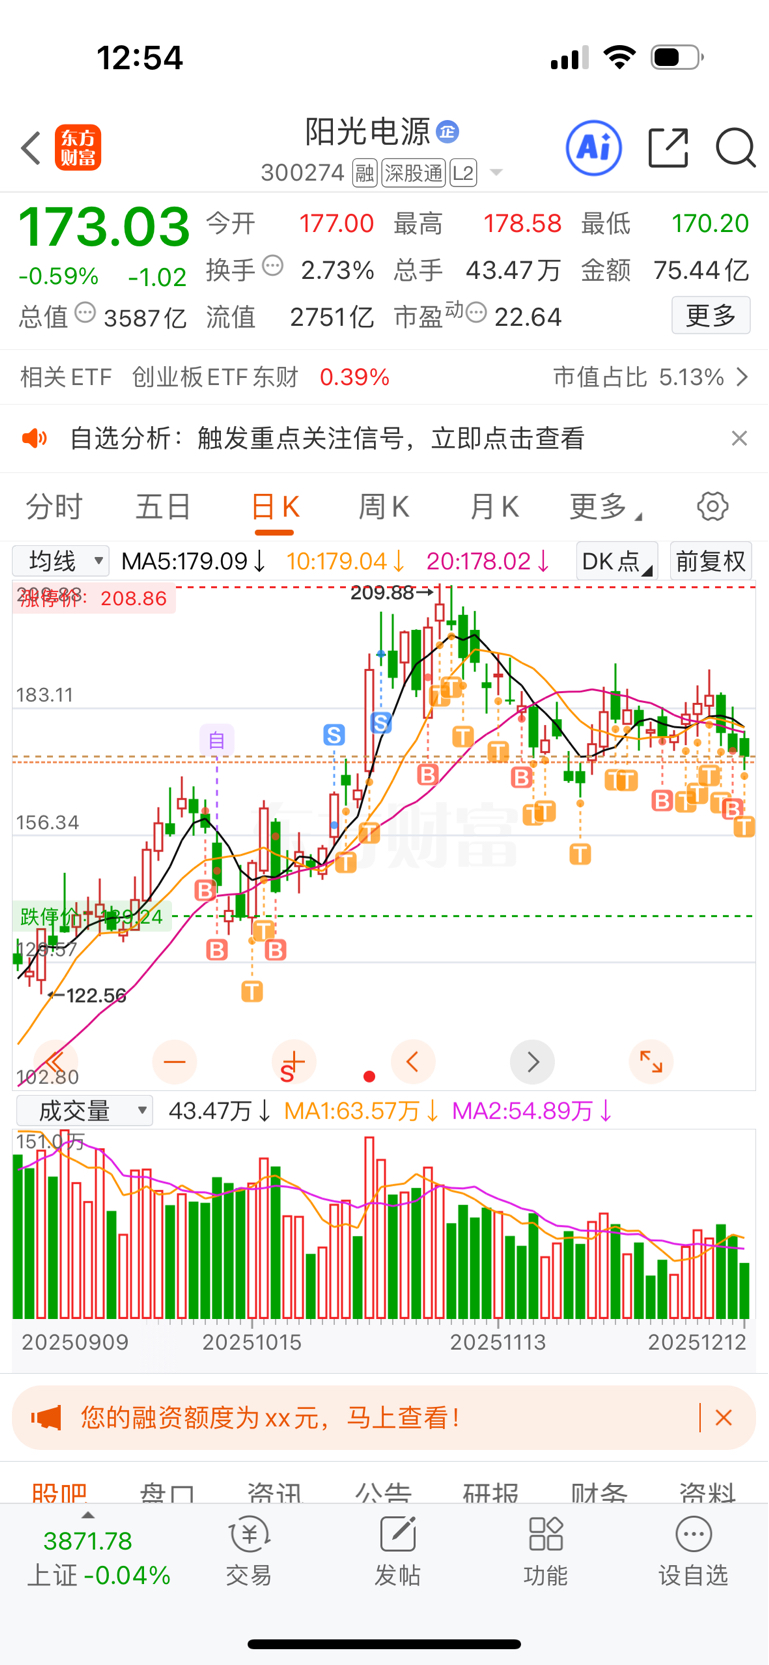Tap the back arrow icon
The image size is (769, 1665).
31,148
